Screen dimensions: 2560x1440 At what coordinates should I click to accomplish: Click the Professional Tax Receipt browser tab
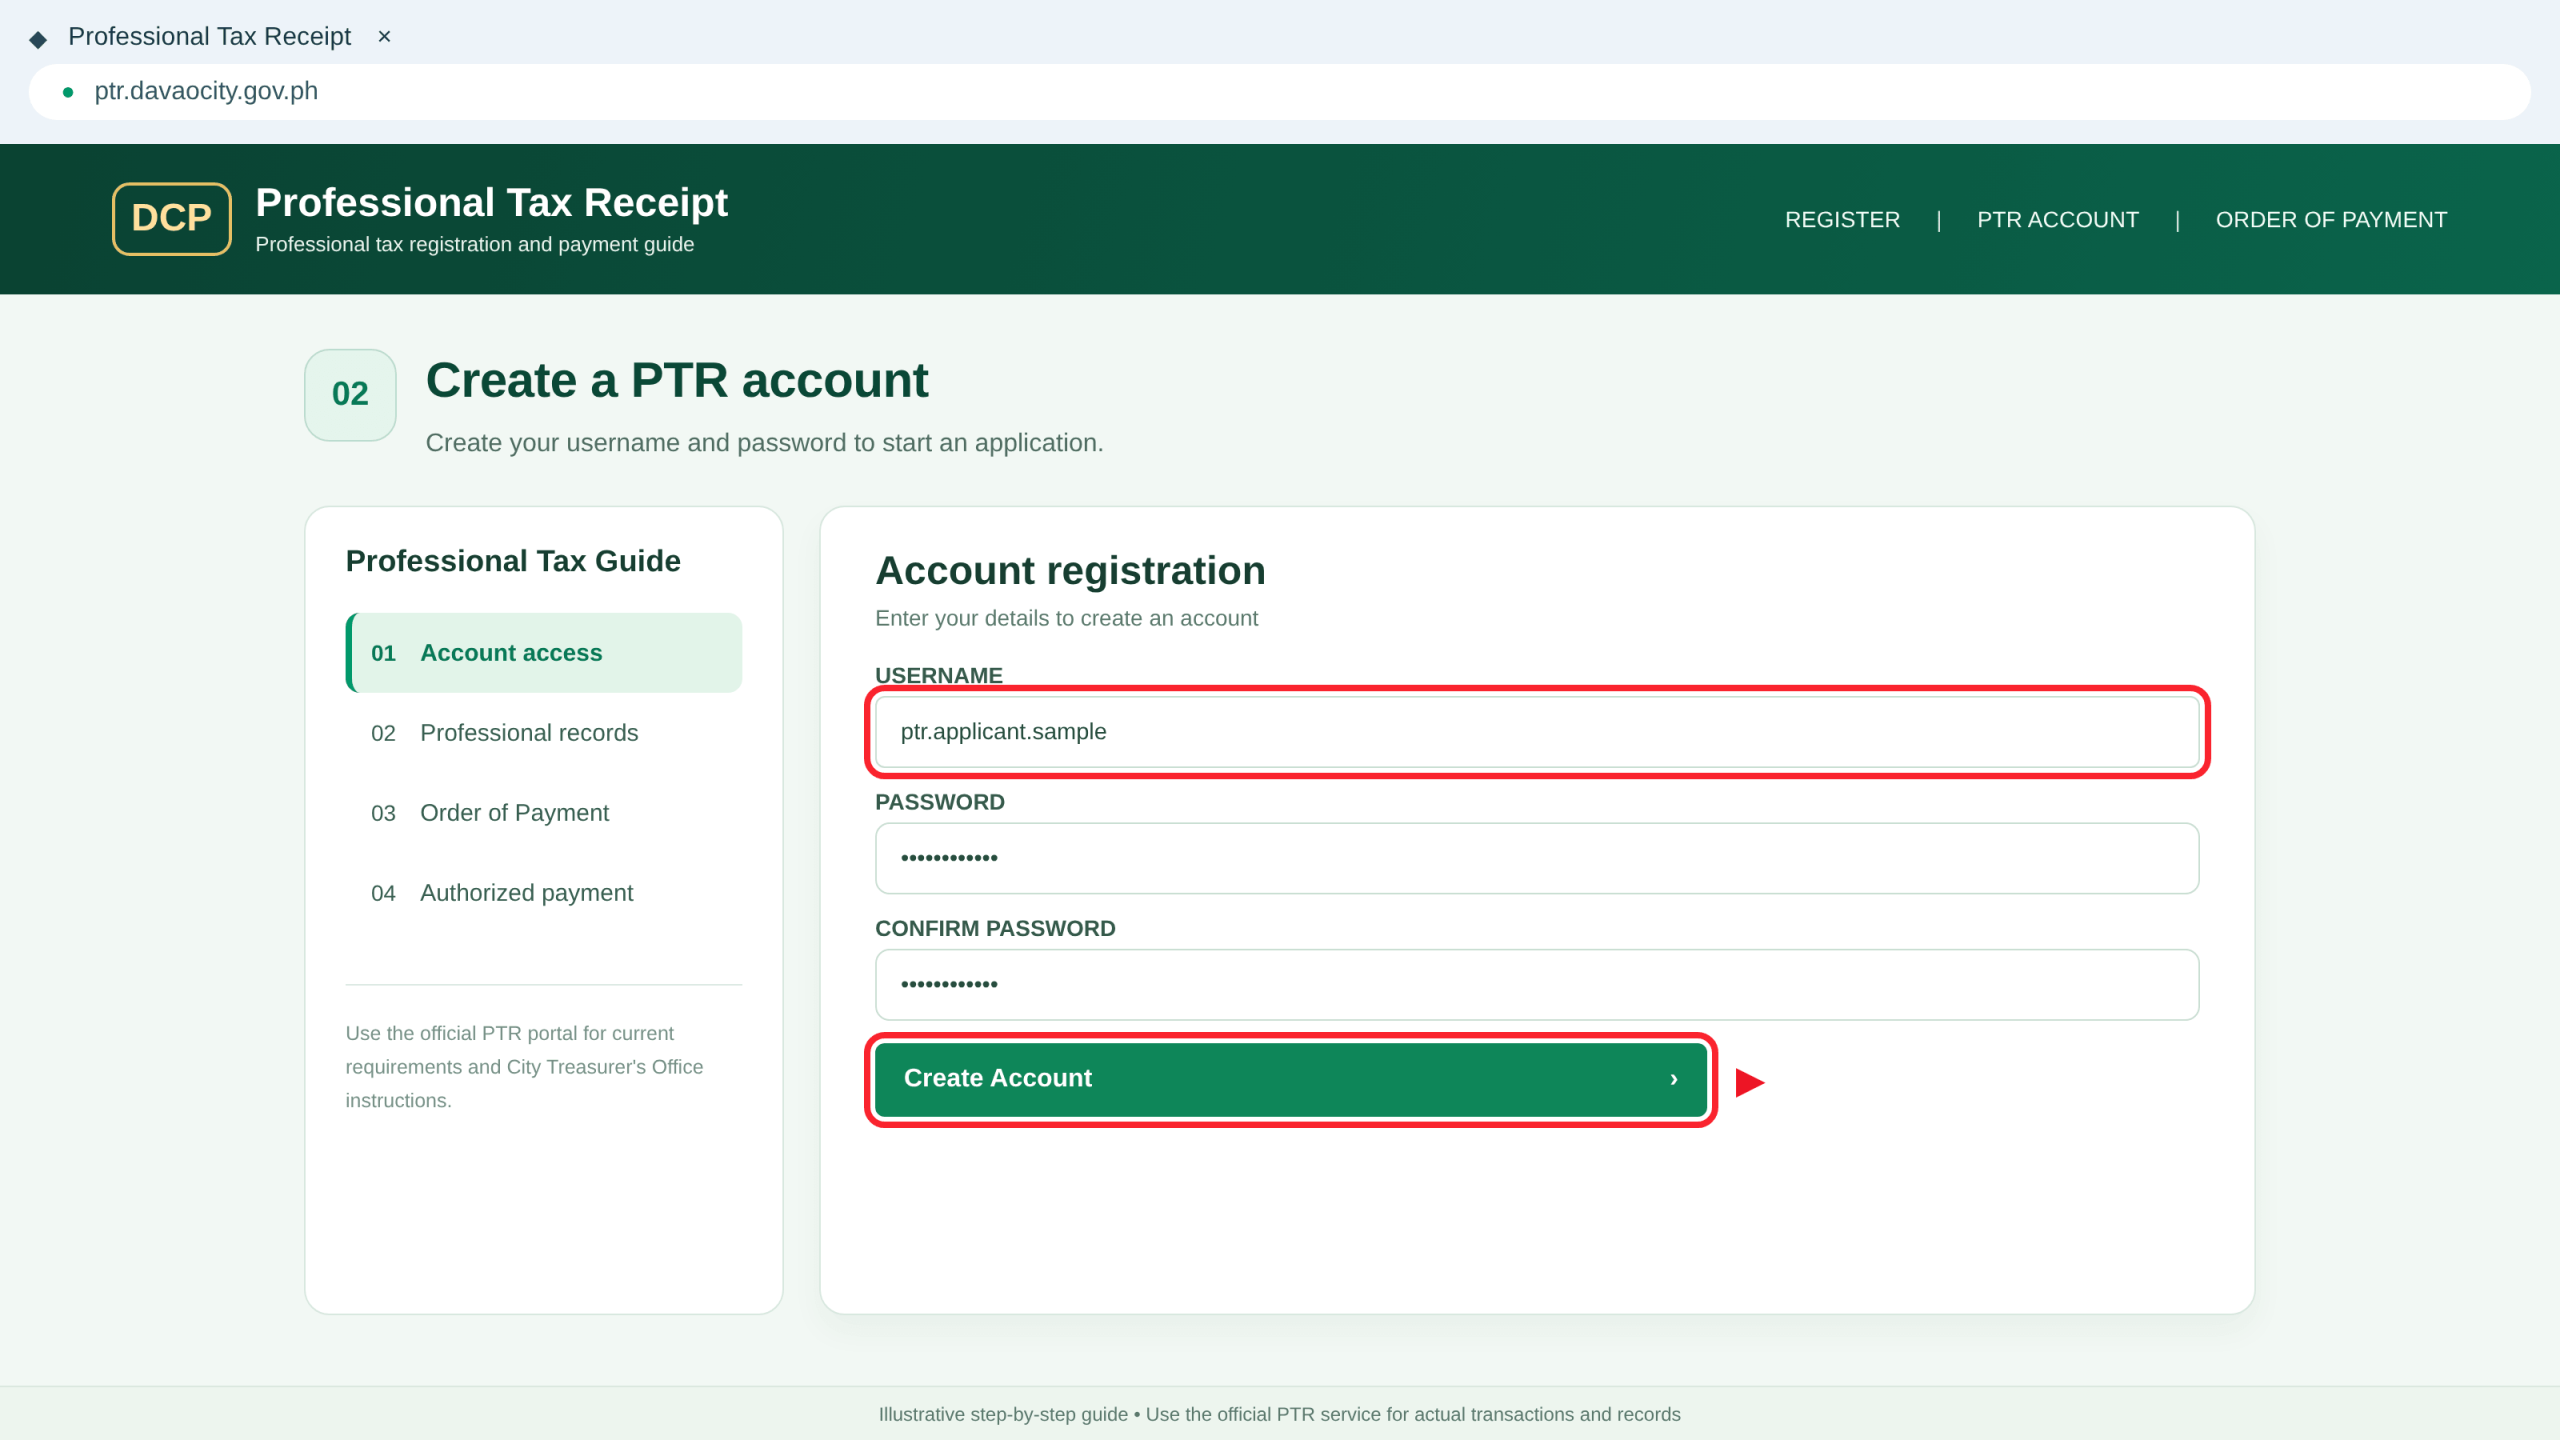pos(210,37)
